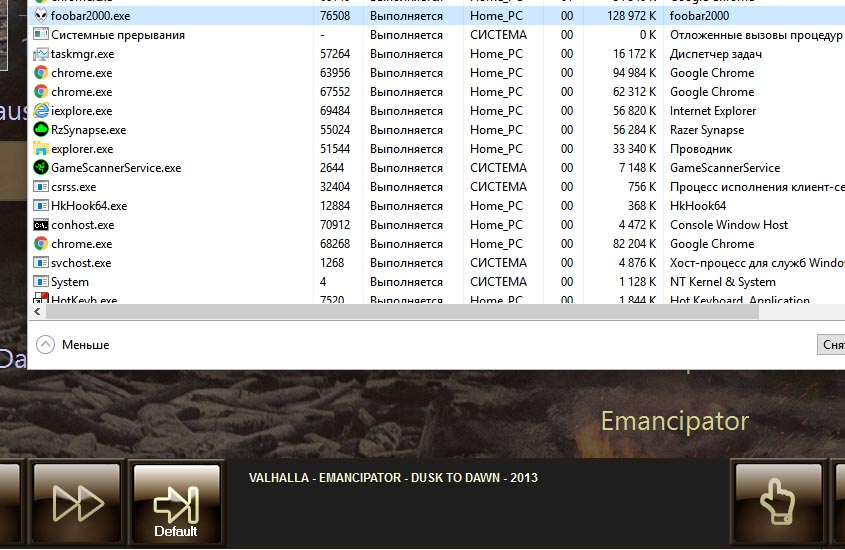The width and height of the screenshot is (845, 550).
Task: Select the foobar2000.exe process name
Action: [91, 16]
